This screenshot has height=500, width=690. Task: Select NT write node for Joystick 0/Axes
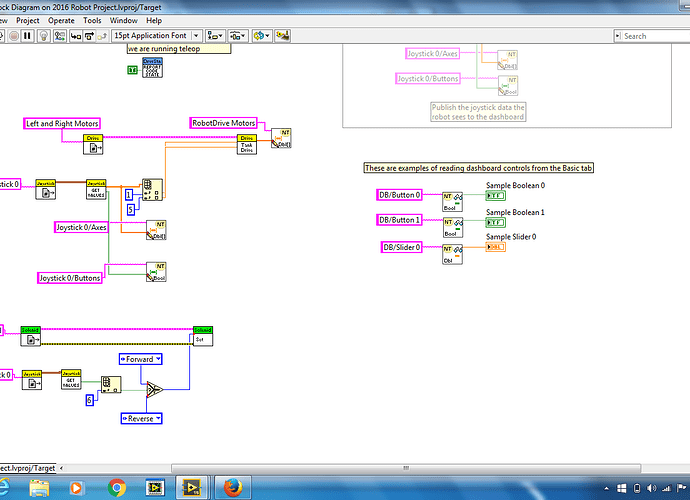pos(156,230)
